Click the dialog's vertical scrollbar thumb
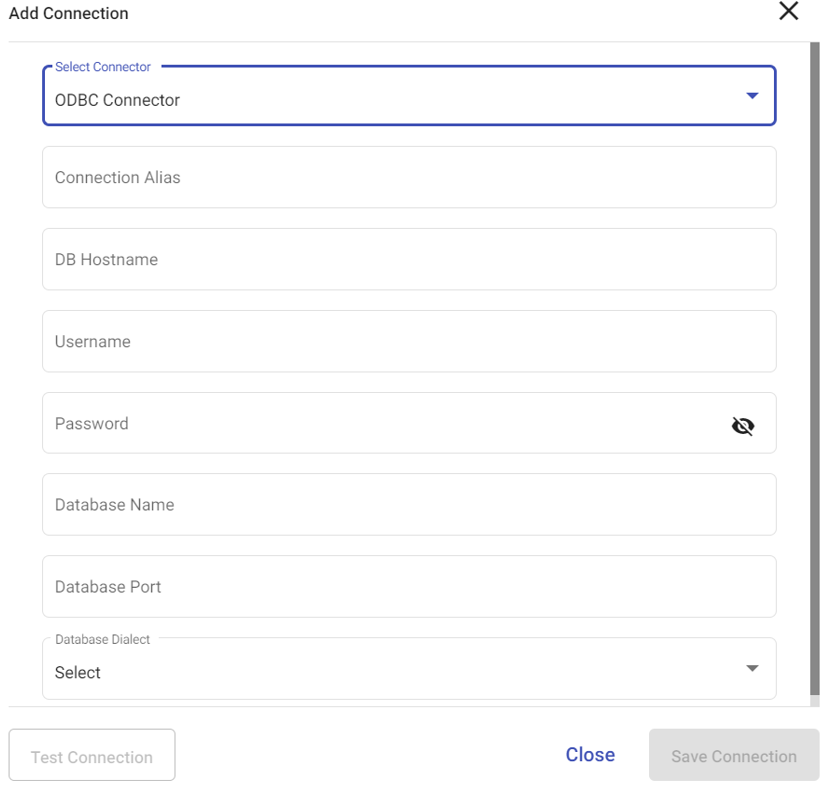This screenshot has width=833, height=793. pos(814,368)
